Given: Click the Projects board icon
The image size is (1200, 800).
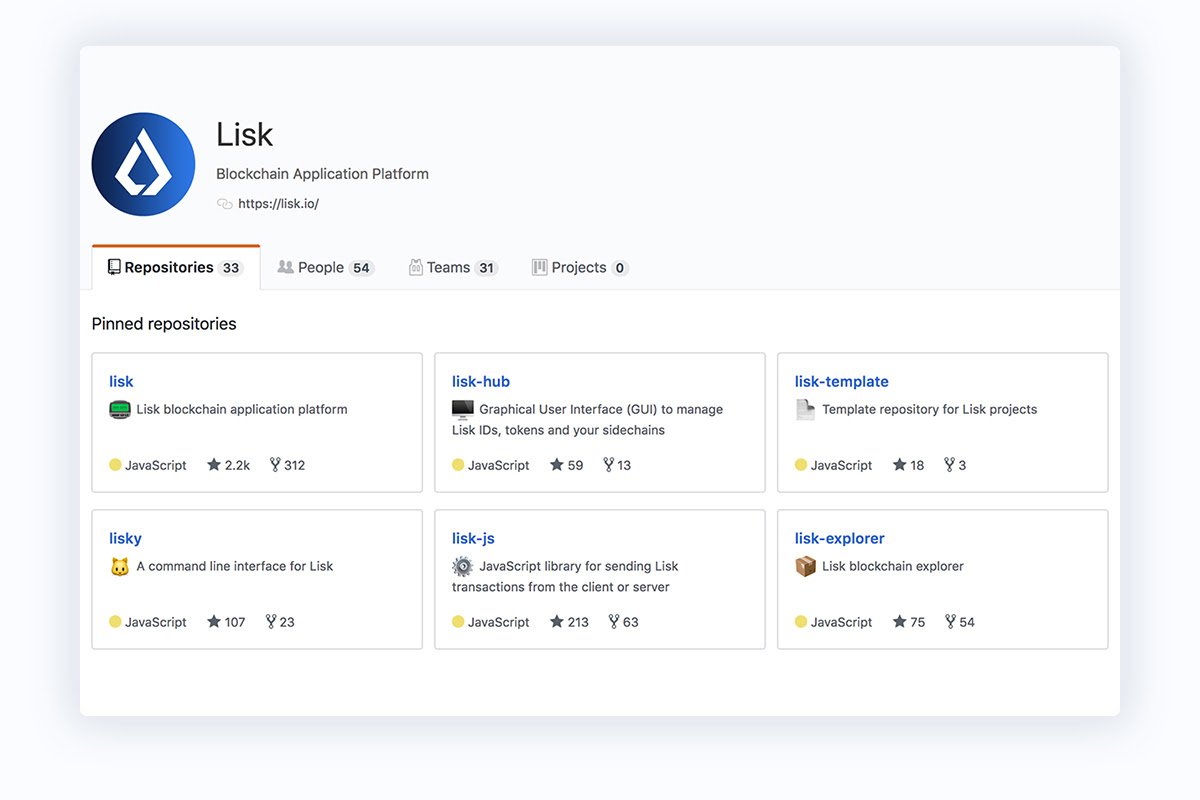Looking at the screenshot, I should [x=539, y=267].
